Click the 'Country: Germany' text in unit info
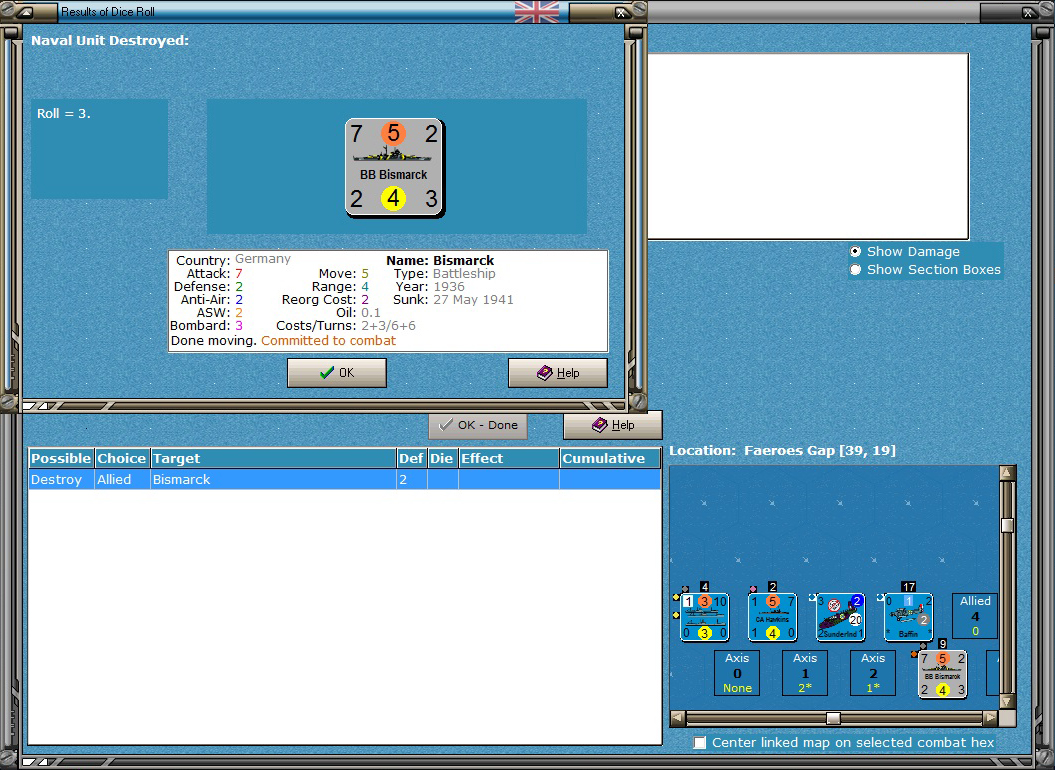1055x770 pixels. [233, 260]
